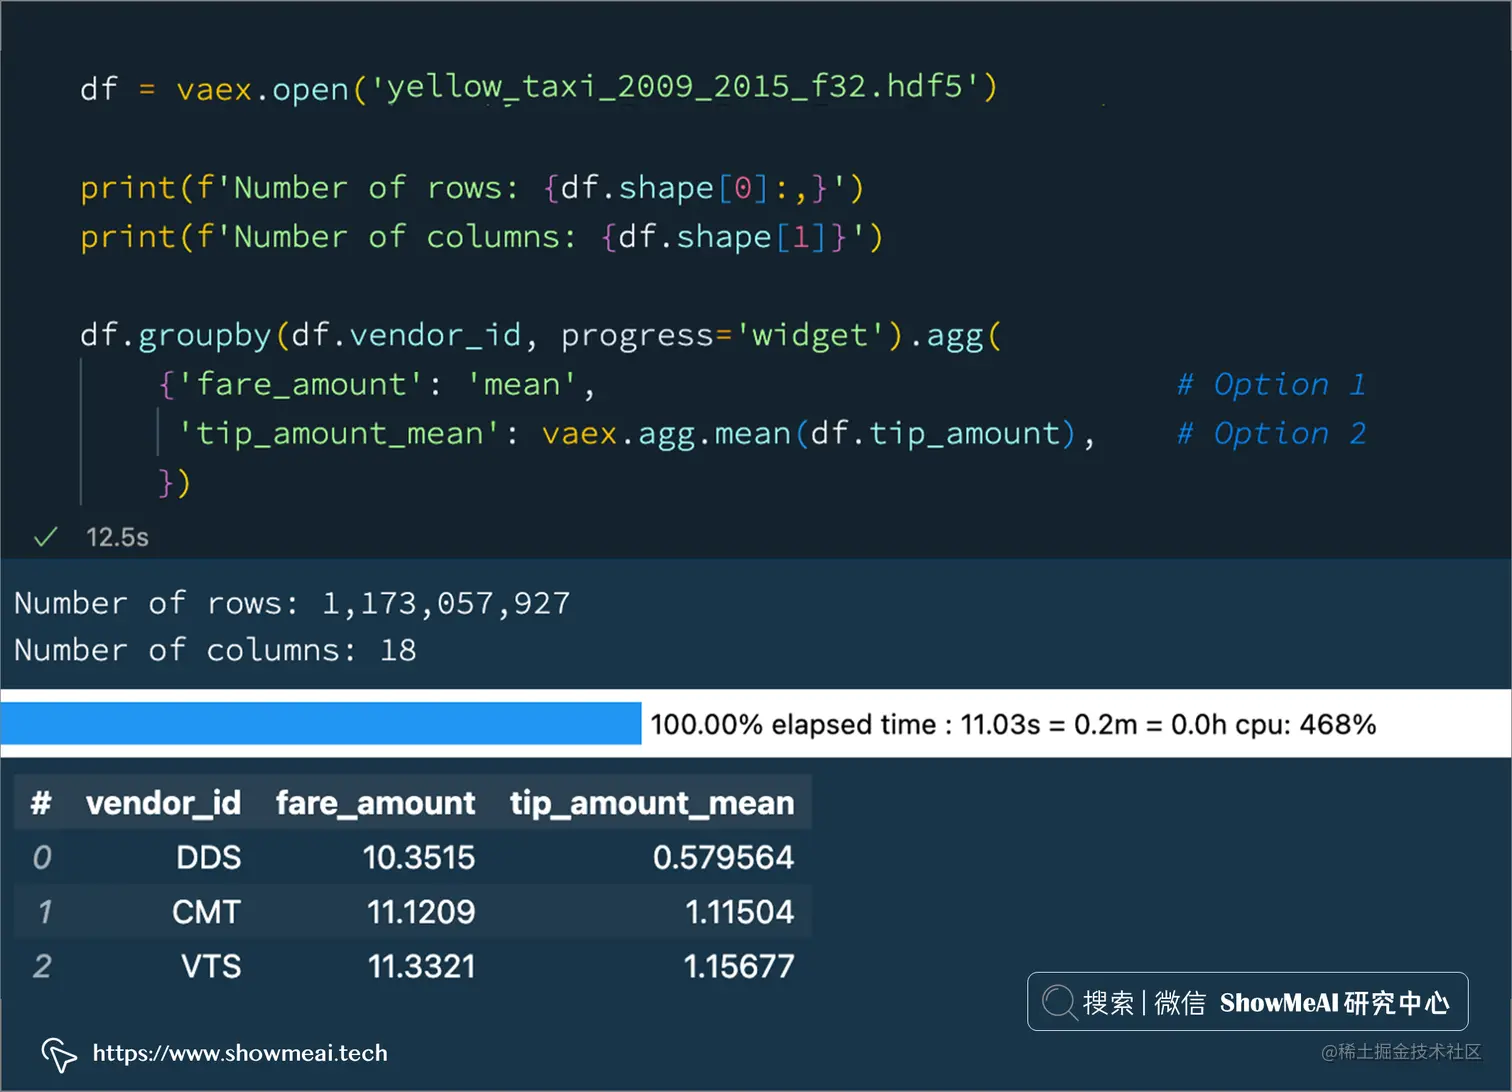Viewport: 1512px width, 1092px height.
Task: Click the cursor icon beside showmeai.tech URL
Action: tap(59, 1054)
